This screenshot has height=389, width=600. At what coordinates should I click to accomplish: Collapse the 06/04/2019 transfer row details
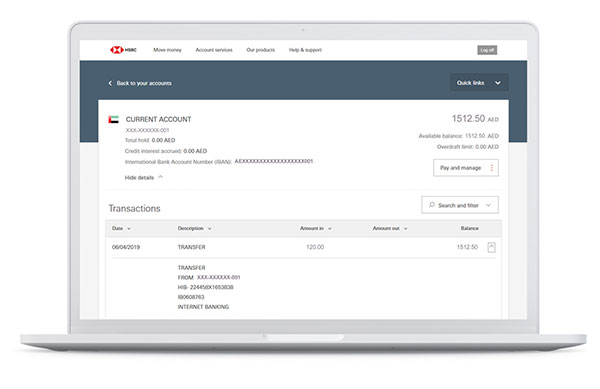click(x=491, y=247)
